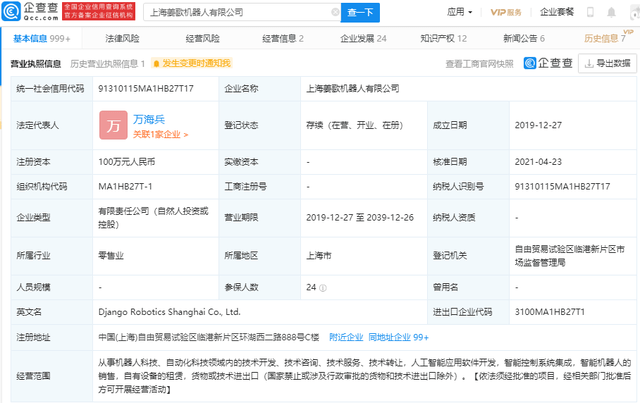Select 组织机构代码 value MA1HB27T-1
640x403 pixels.
pos(125,187)
